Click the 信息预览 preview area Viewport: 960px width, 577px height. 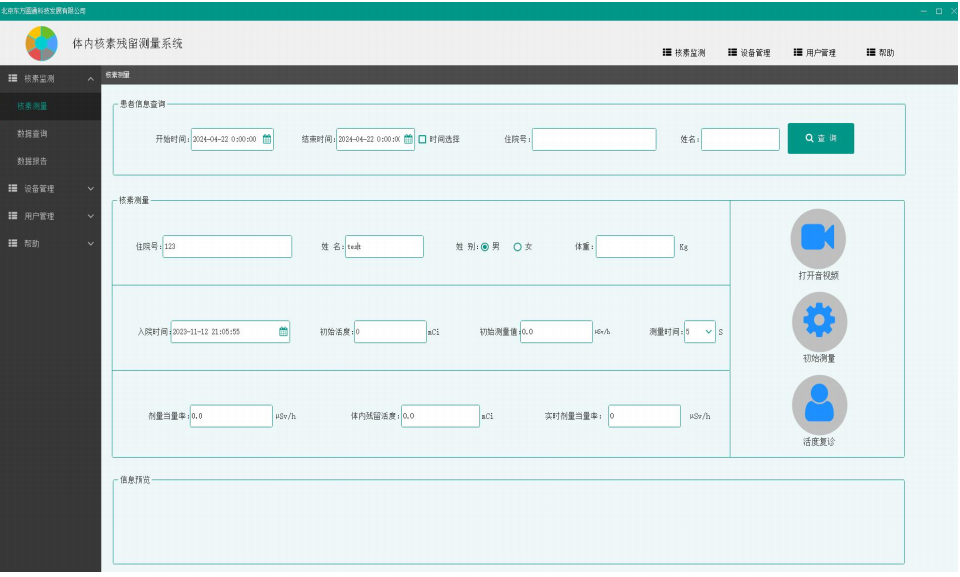coord(508,522)
